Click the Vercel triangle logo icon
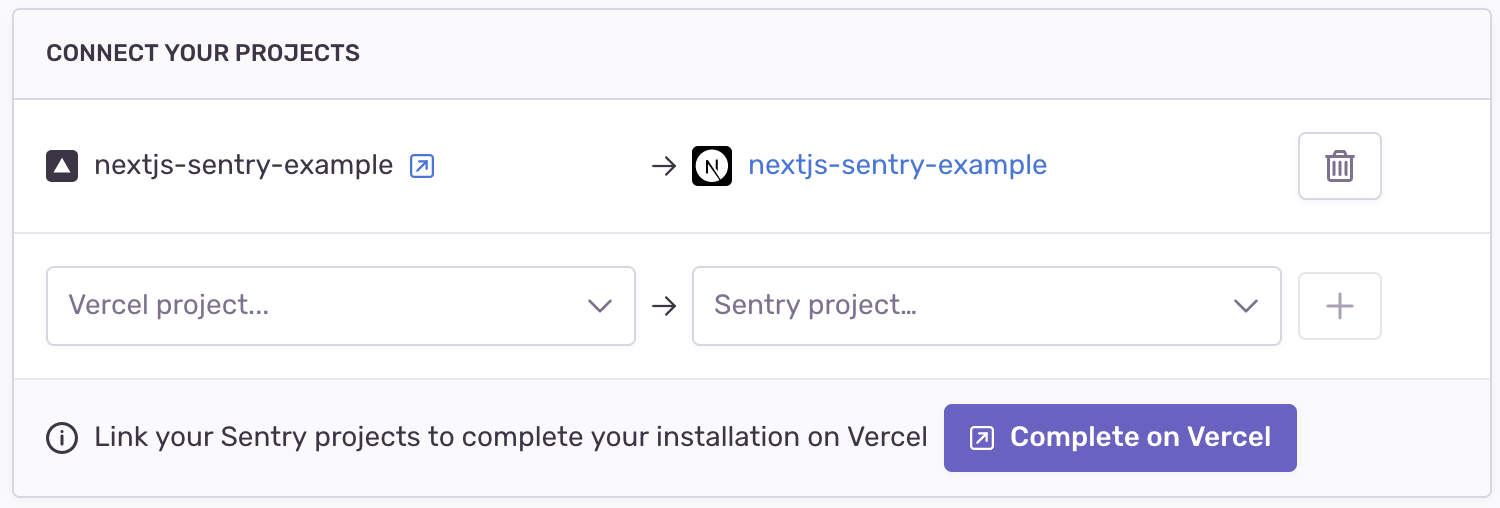 point(62,166)
